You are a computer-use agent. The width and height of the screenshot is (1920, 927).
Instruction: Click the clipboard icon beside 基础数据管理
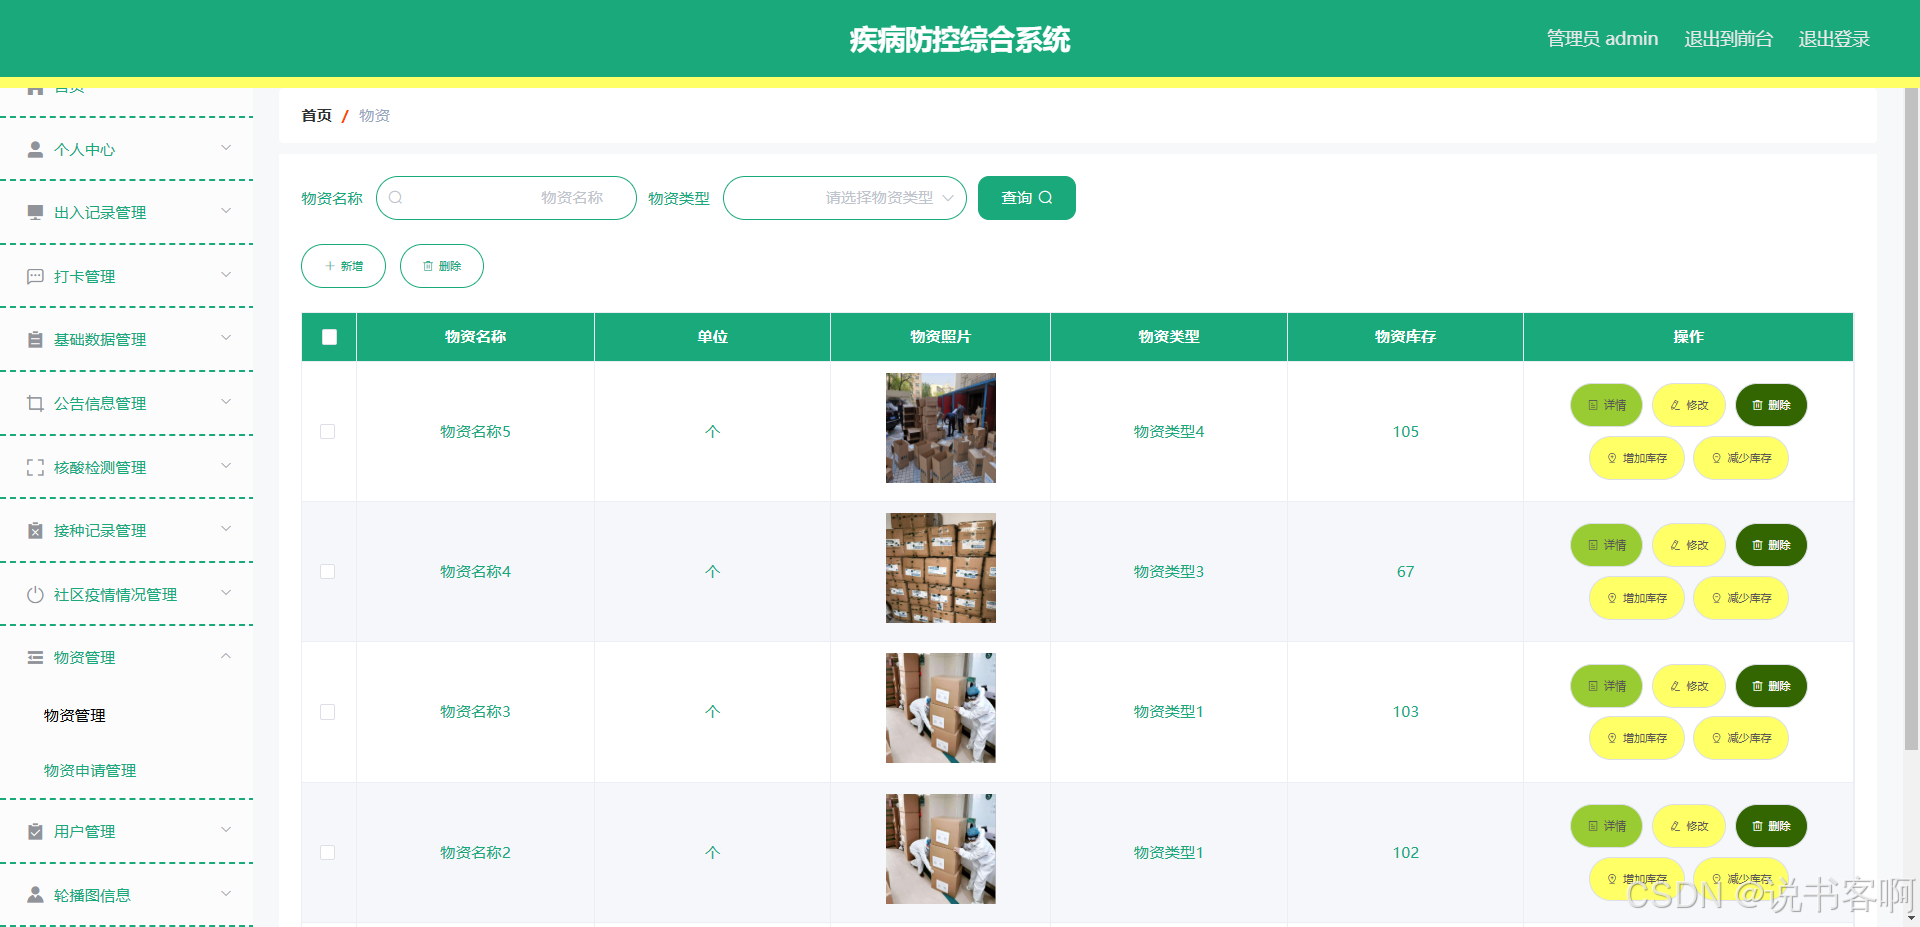pyautogui.click(x=35, y=339)
